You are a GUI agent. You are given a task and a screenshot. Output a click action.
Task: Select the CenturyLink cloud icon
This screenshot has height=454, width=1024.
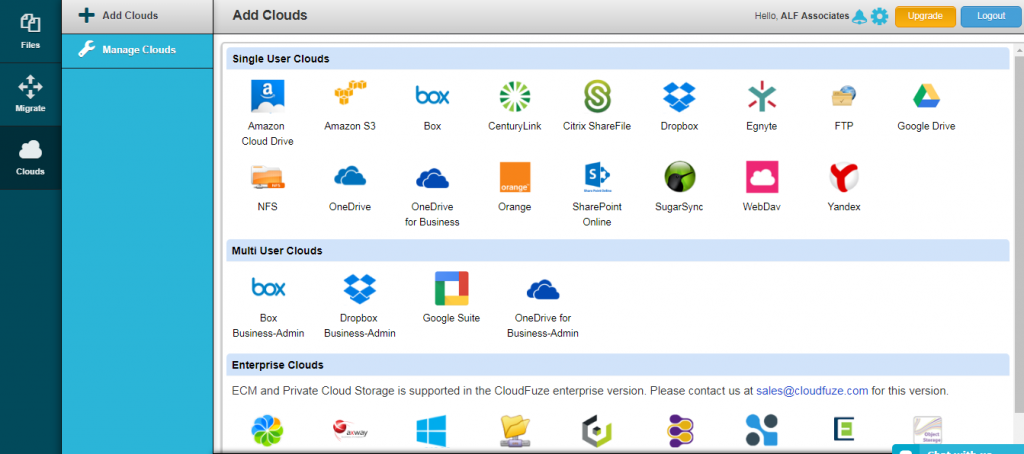(515, 97)
